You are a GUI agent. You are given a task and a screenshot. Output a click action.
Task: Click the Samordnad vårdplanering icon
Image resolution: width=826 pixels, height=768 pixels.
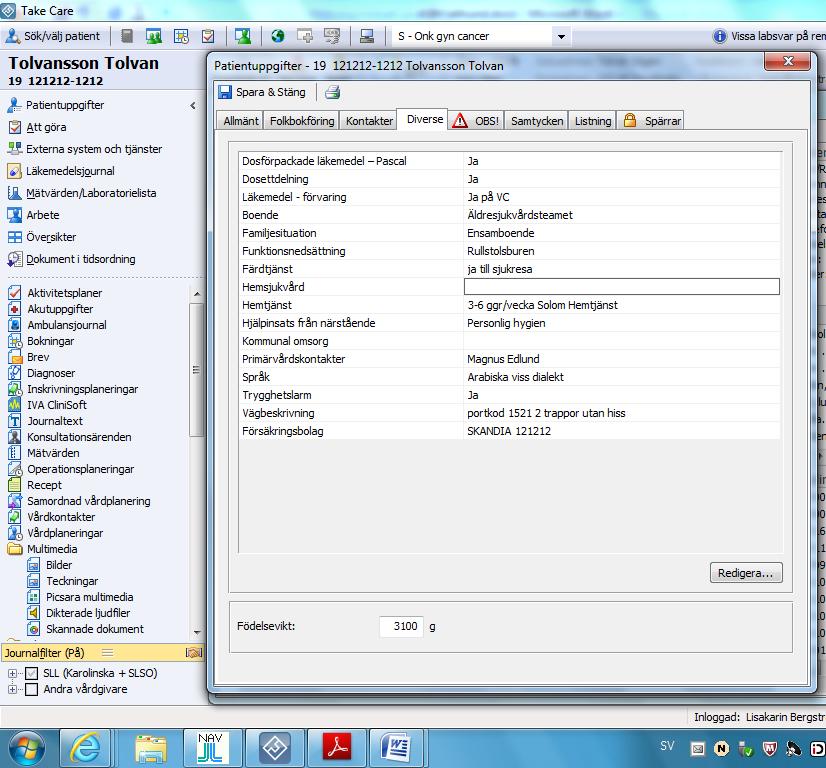(x=15, y=501)
